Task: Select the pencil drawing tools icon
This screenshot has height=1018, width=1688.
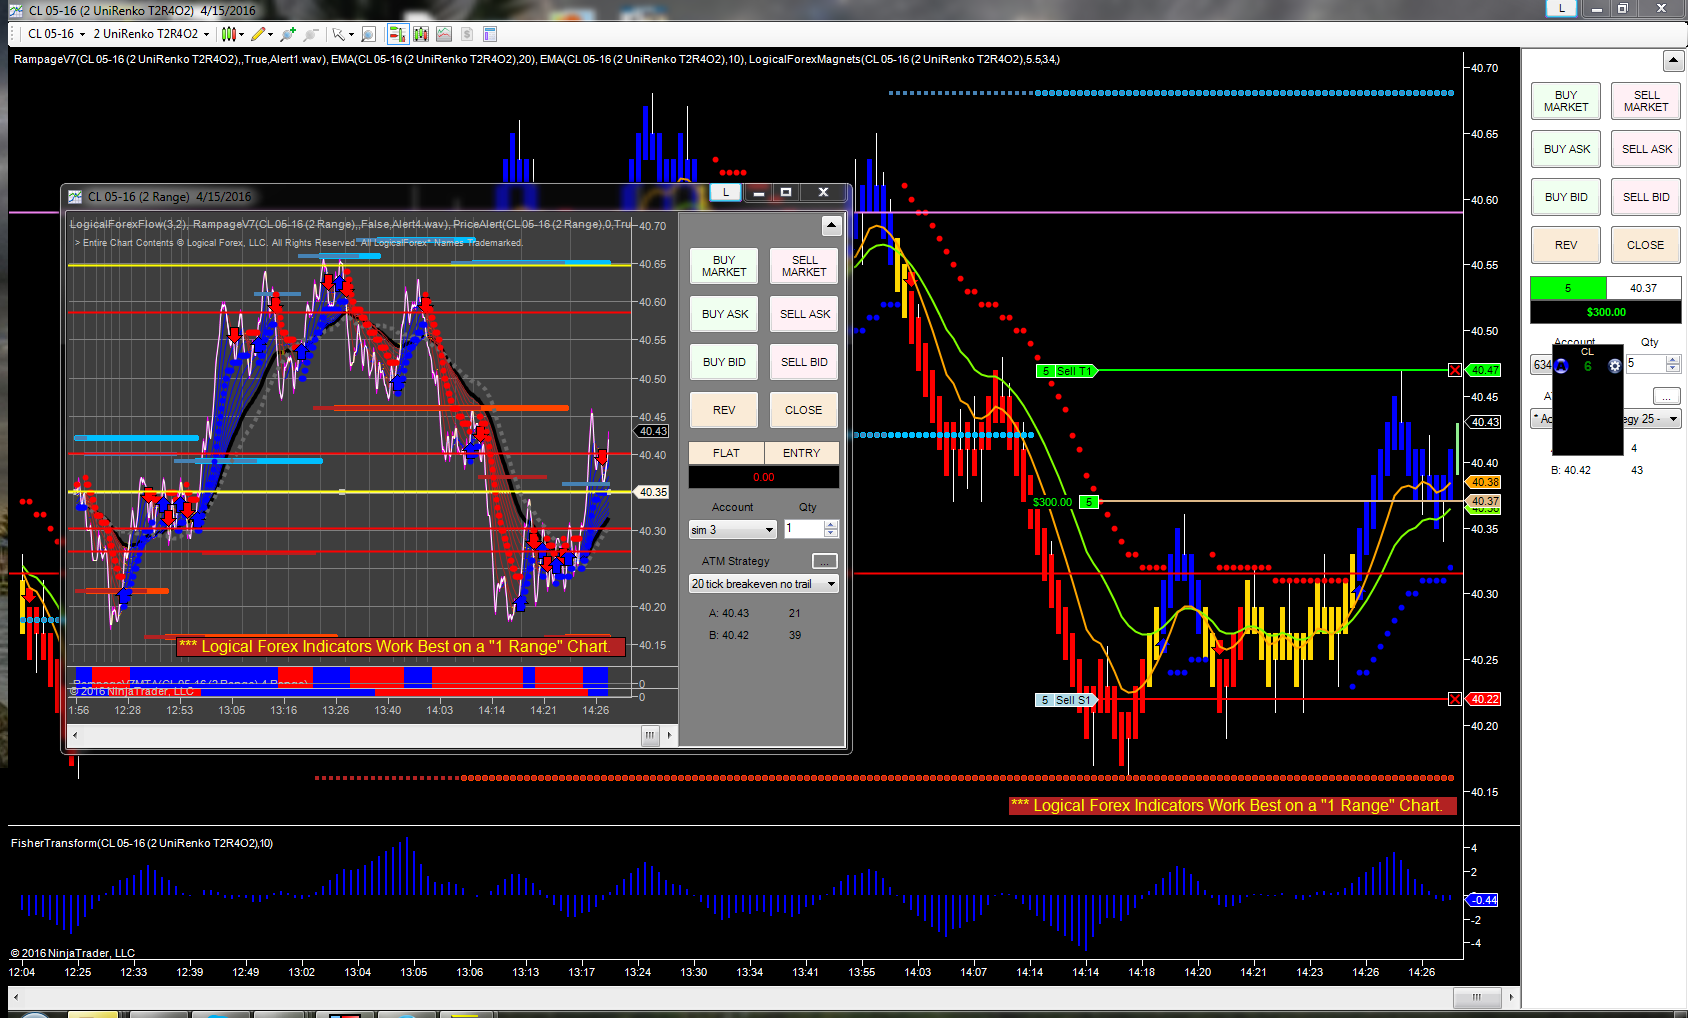Action: (258, 34)
